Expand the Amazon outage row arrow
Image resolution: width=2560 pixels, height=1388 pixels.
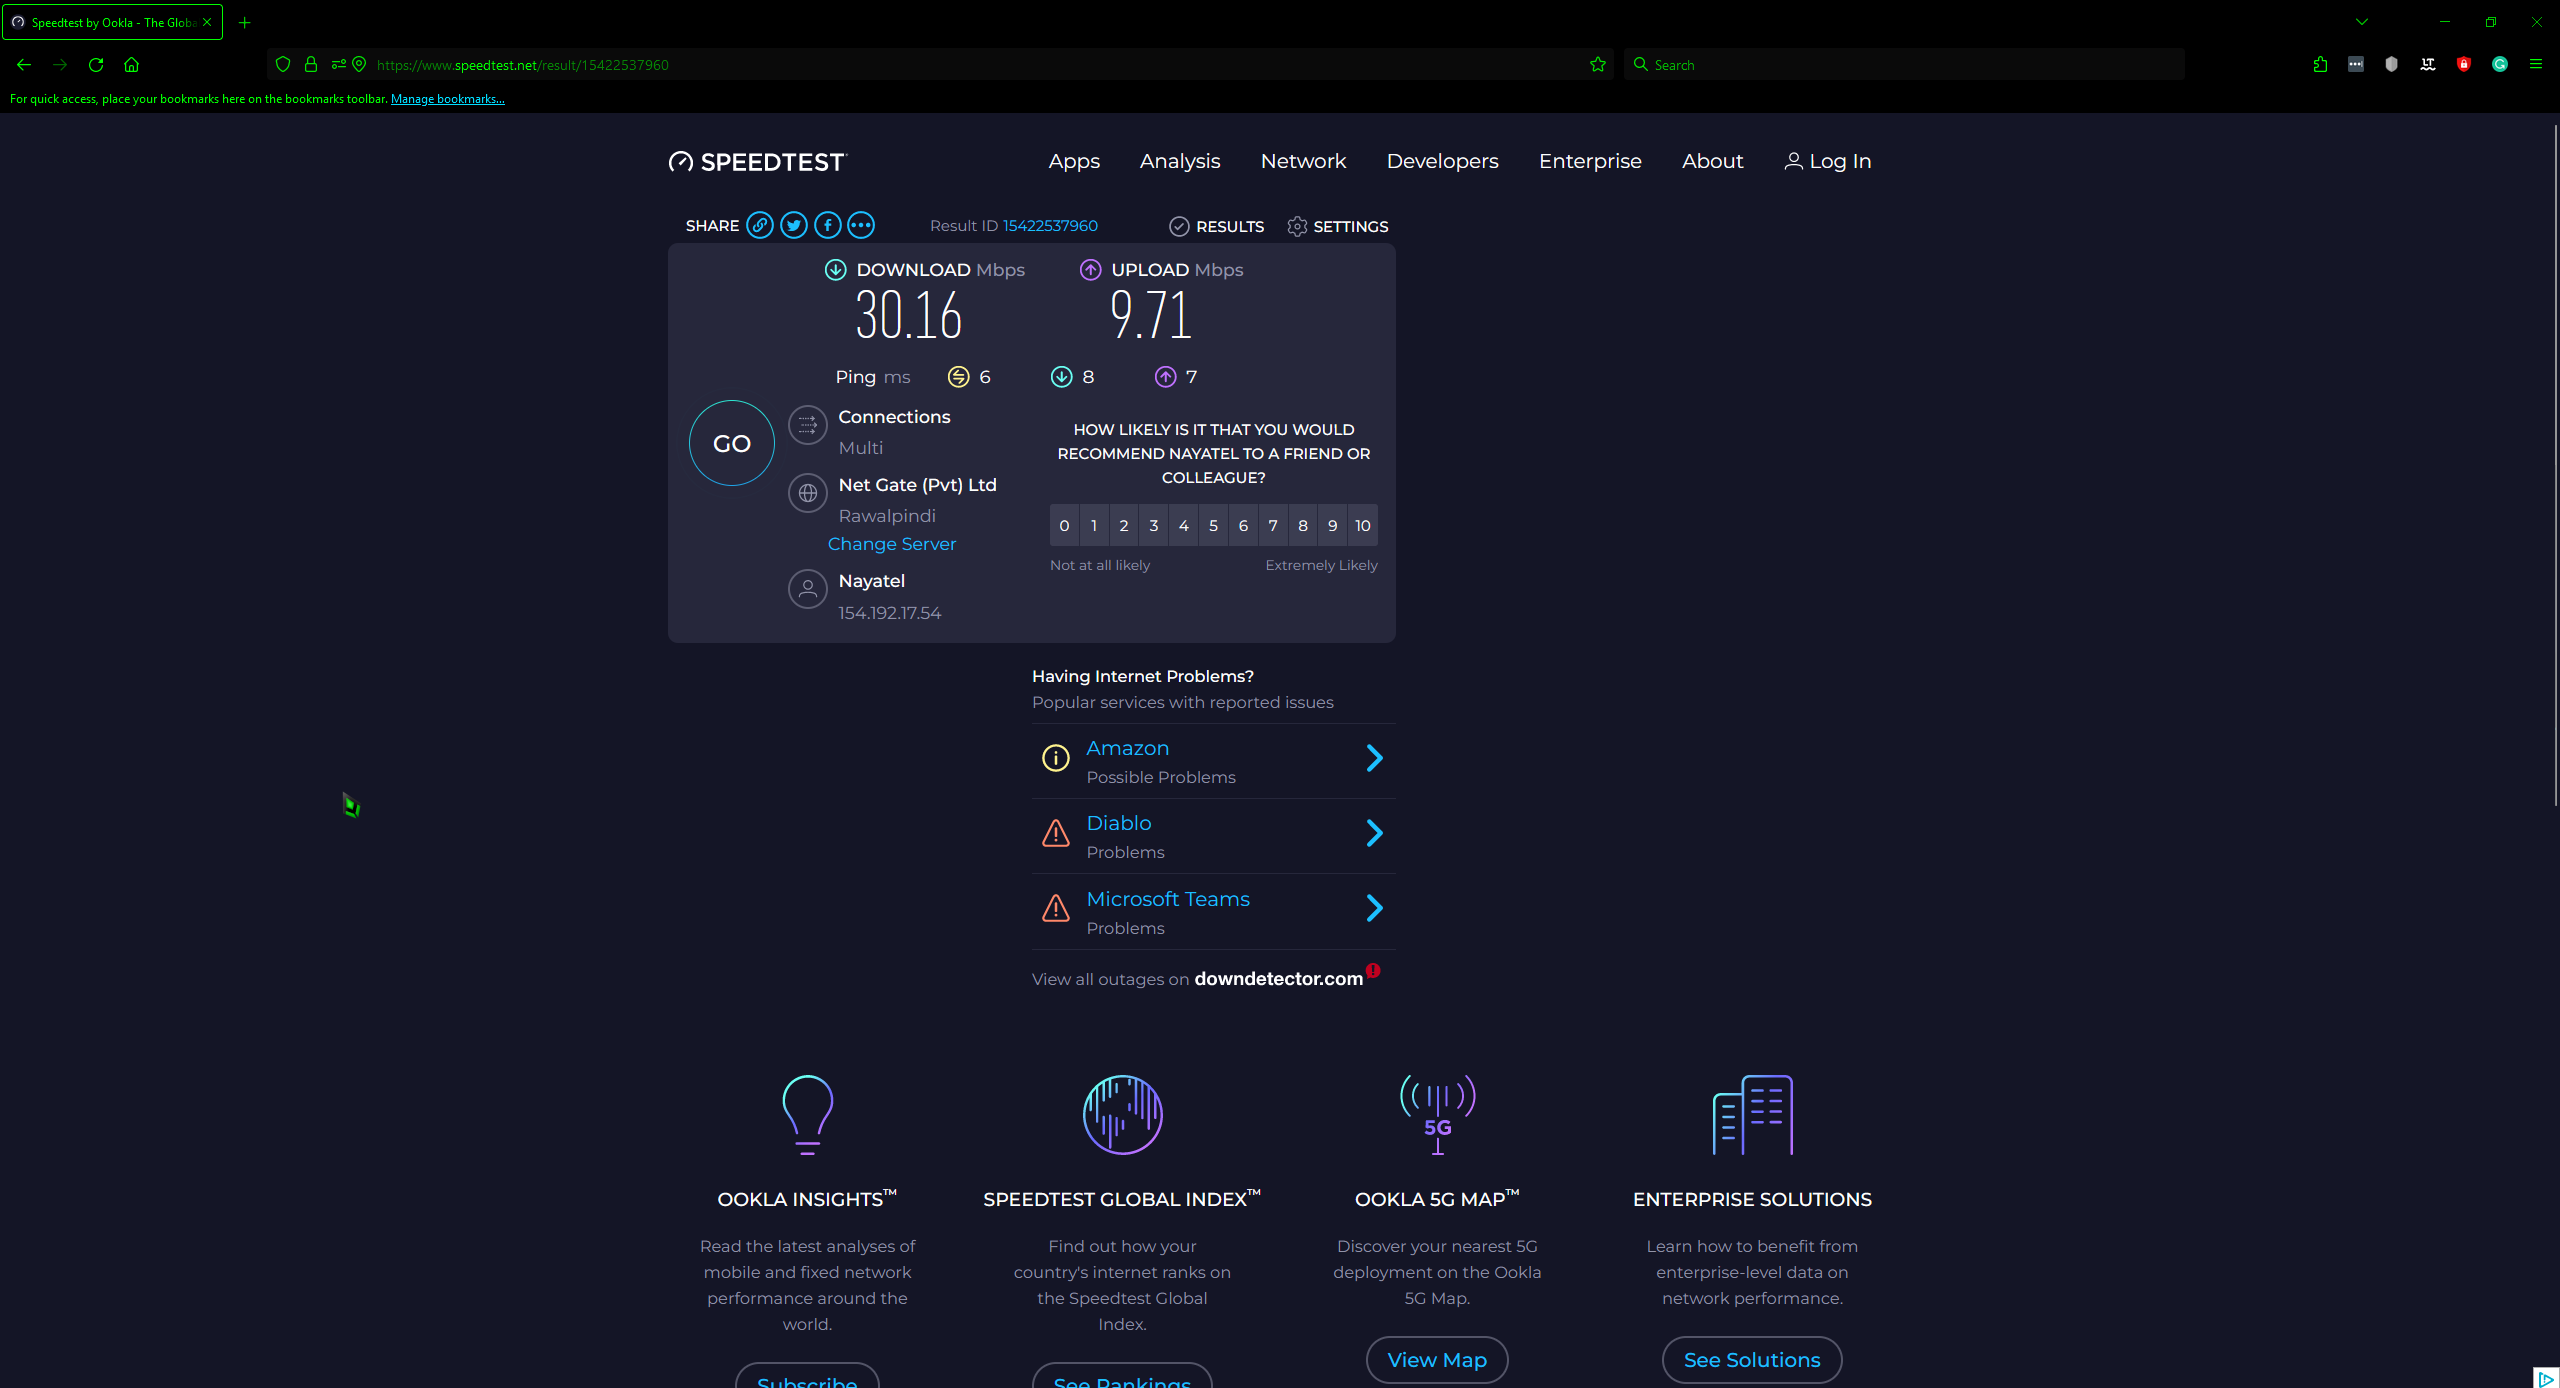[x=1375, y=758]
